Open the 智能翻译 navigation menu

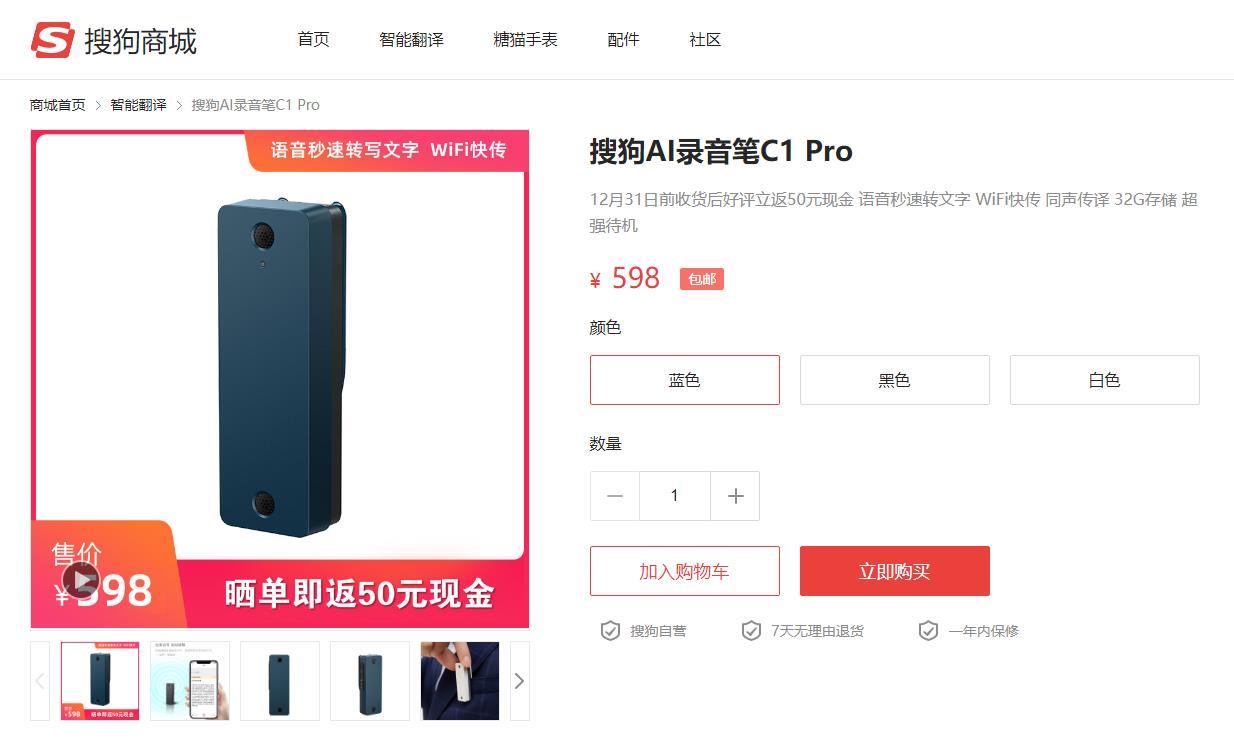(x=411, y=40)
